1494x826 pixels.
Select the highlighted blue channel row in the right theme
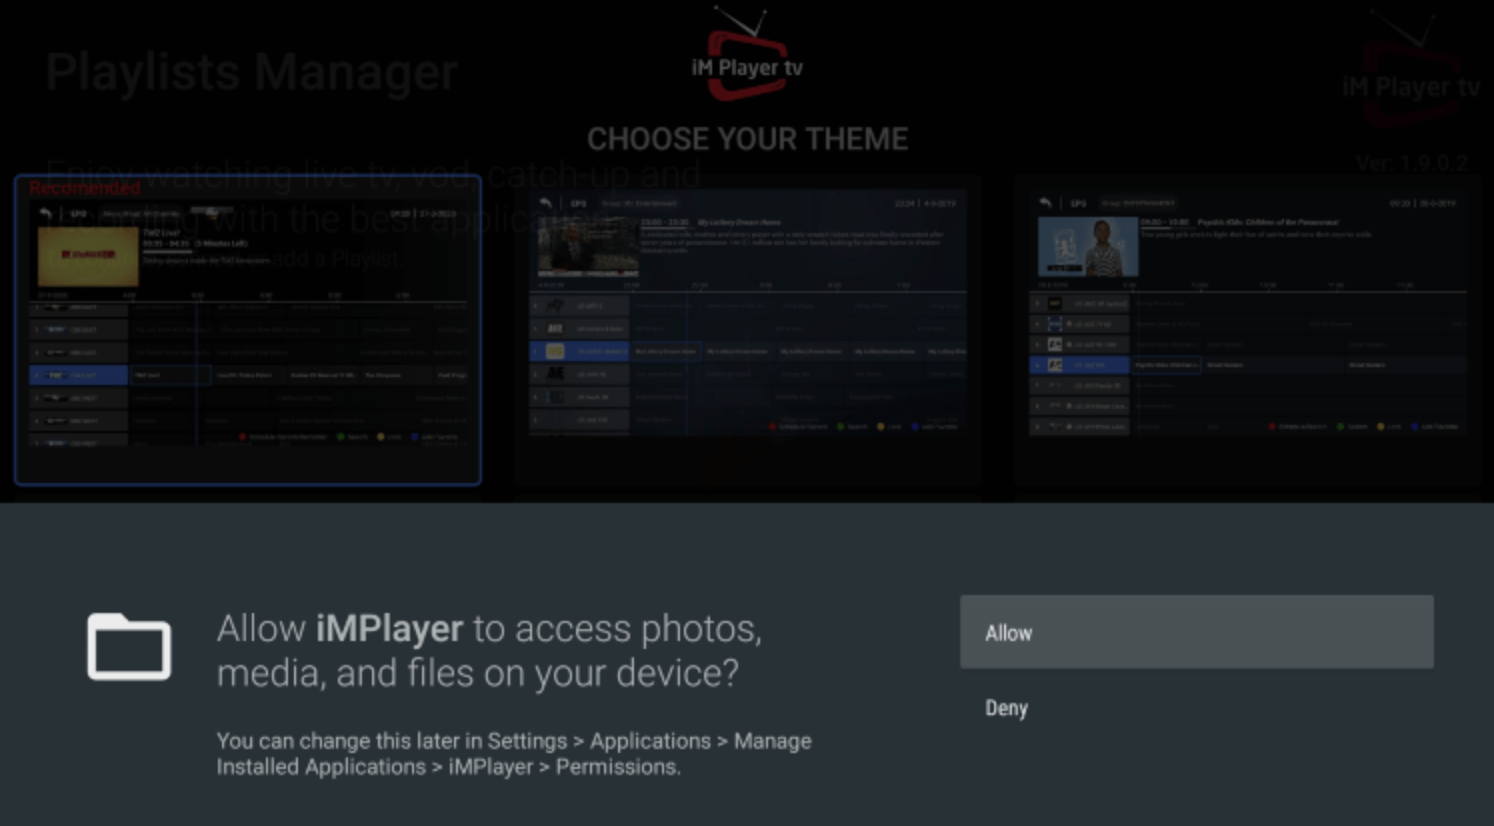point(1079,365)
